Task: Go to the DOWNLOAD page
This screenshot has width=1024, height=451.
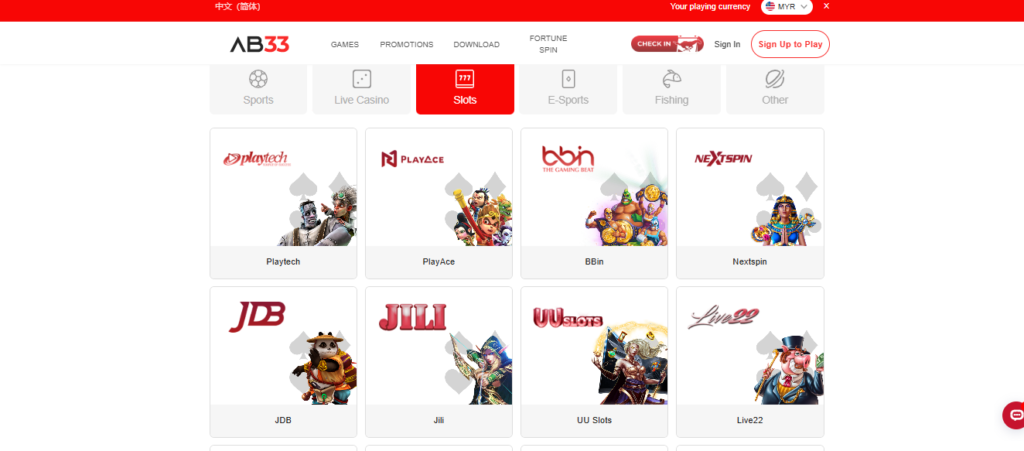Action: (x=477, y=44)
